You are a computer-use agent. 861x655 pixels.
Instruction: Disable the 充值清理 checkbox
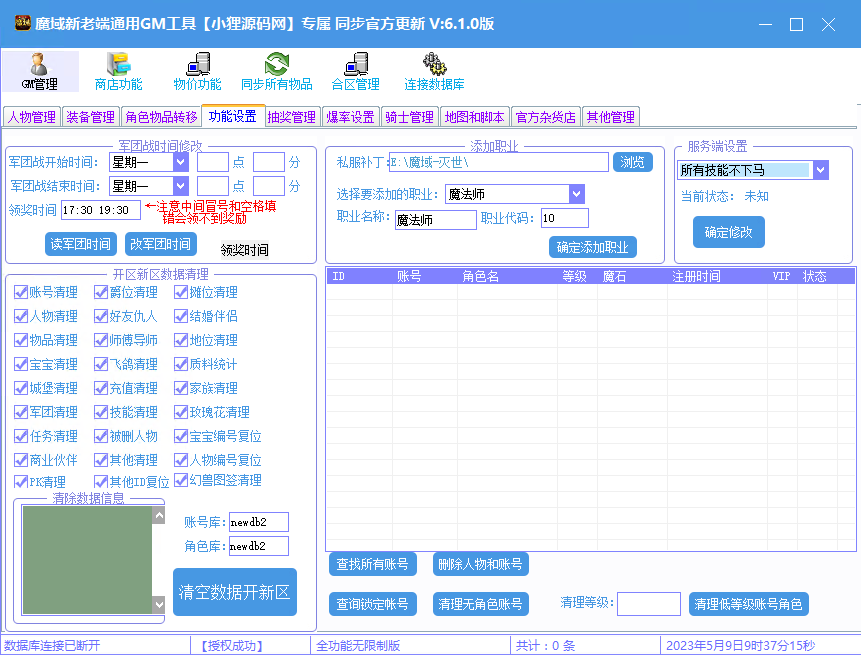point(101,388)
